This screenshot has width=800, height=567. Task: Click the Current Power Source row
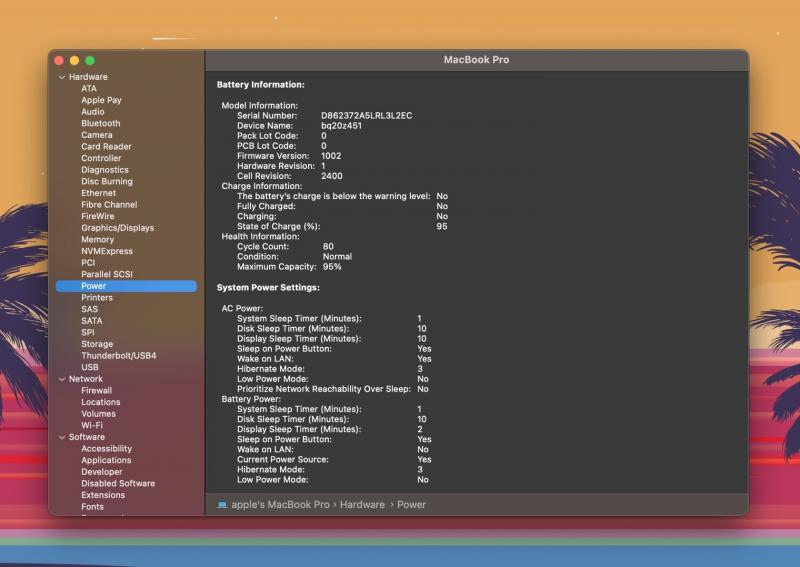(x=334, y=460)
